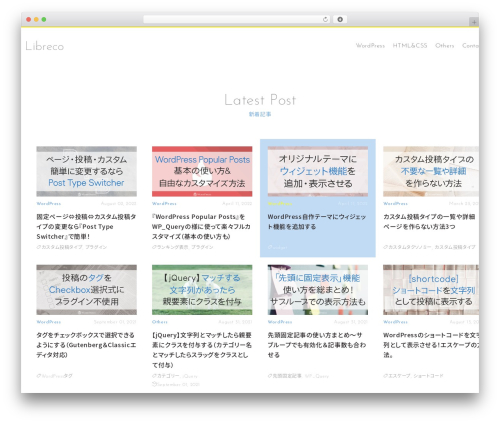Open a new tab with plus button

point(474,22)
